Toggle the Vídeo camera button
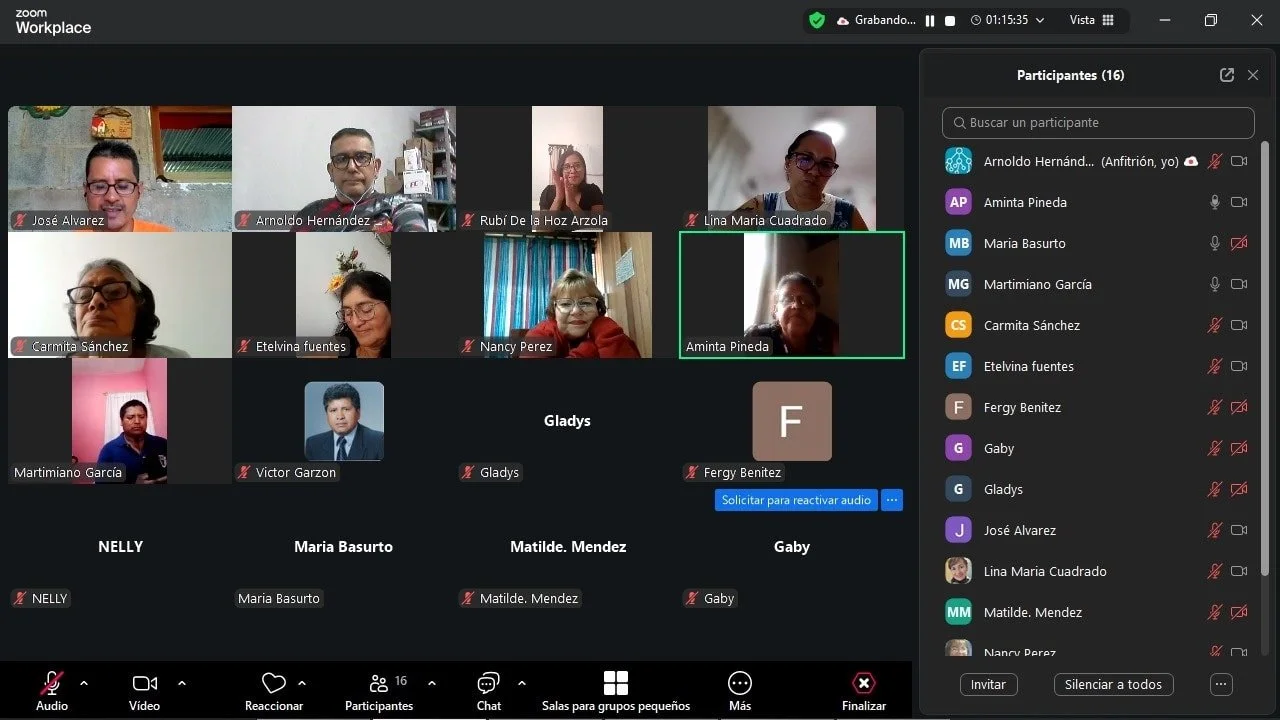Image resolution: width=1280 pixels, height=720 pixels. pos(144,691)
